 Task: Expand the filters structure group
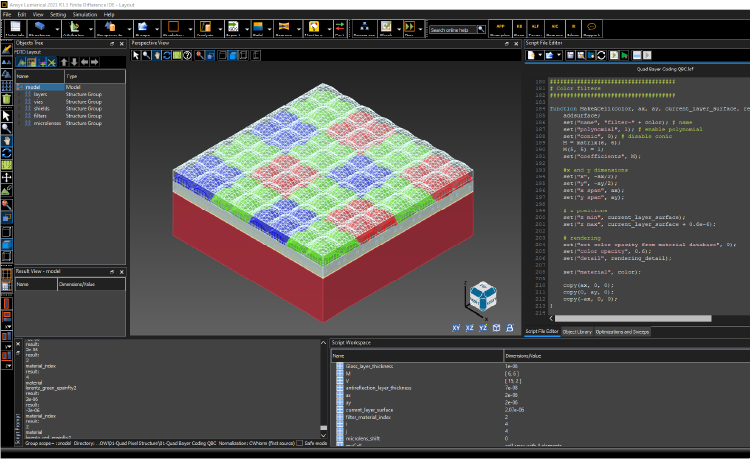tap(20, 116)
